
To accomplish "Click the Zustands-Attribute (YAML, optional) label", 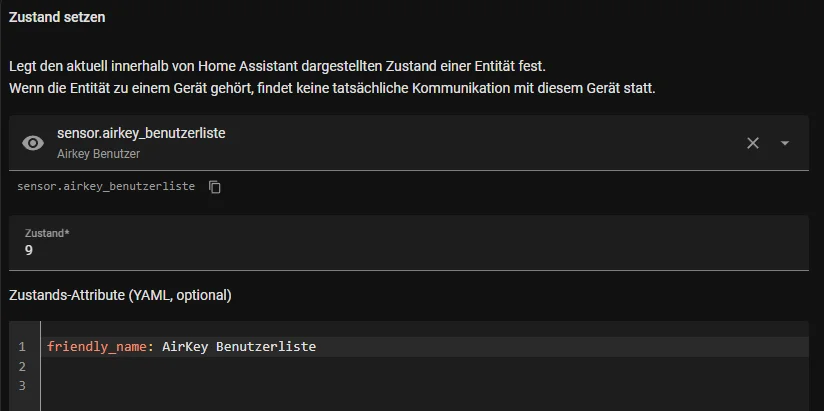I will [x=120, y=295].
